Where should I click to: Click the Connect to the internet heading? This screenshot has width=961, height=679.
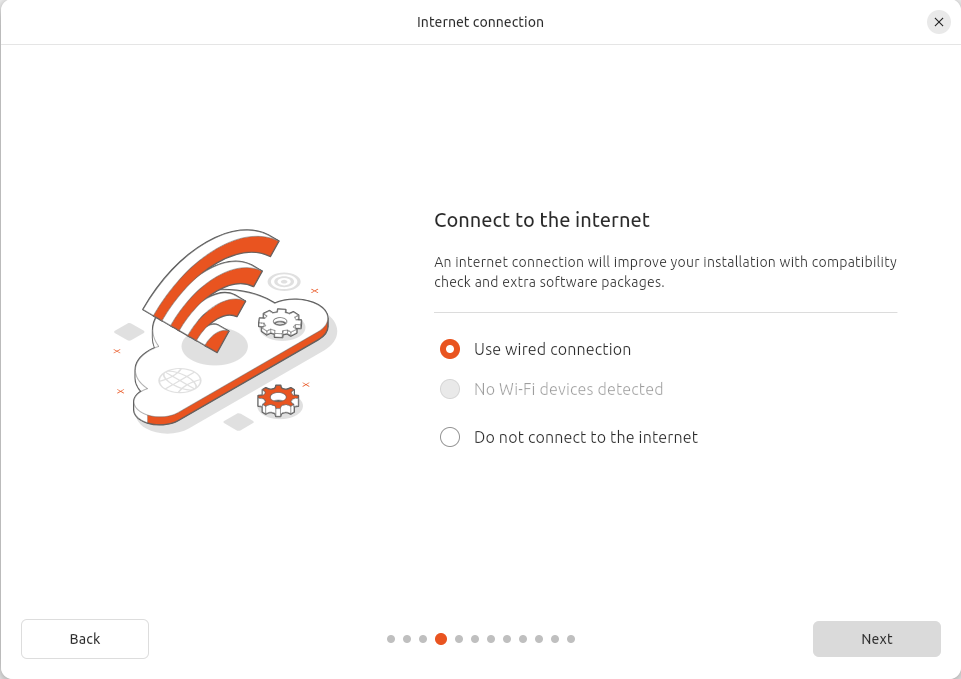click(541, 220)
